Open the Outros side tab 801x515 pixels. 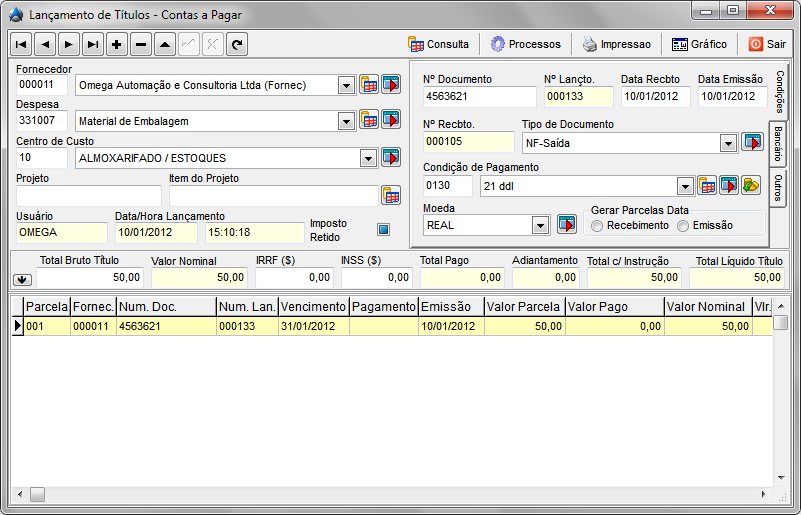coord(777,187)
